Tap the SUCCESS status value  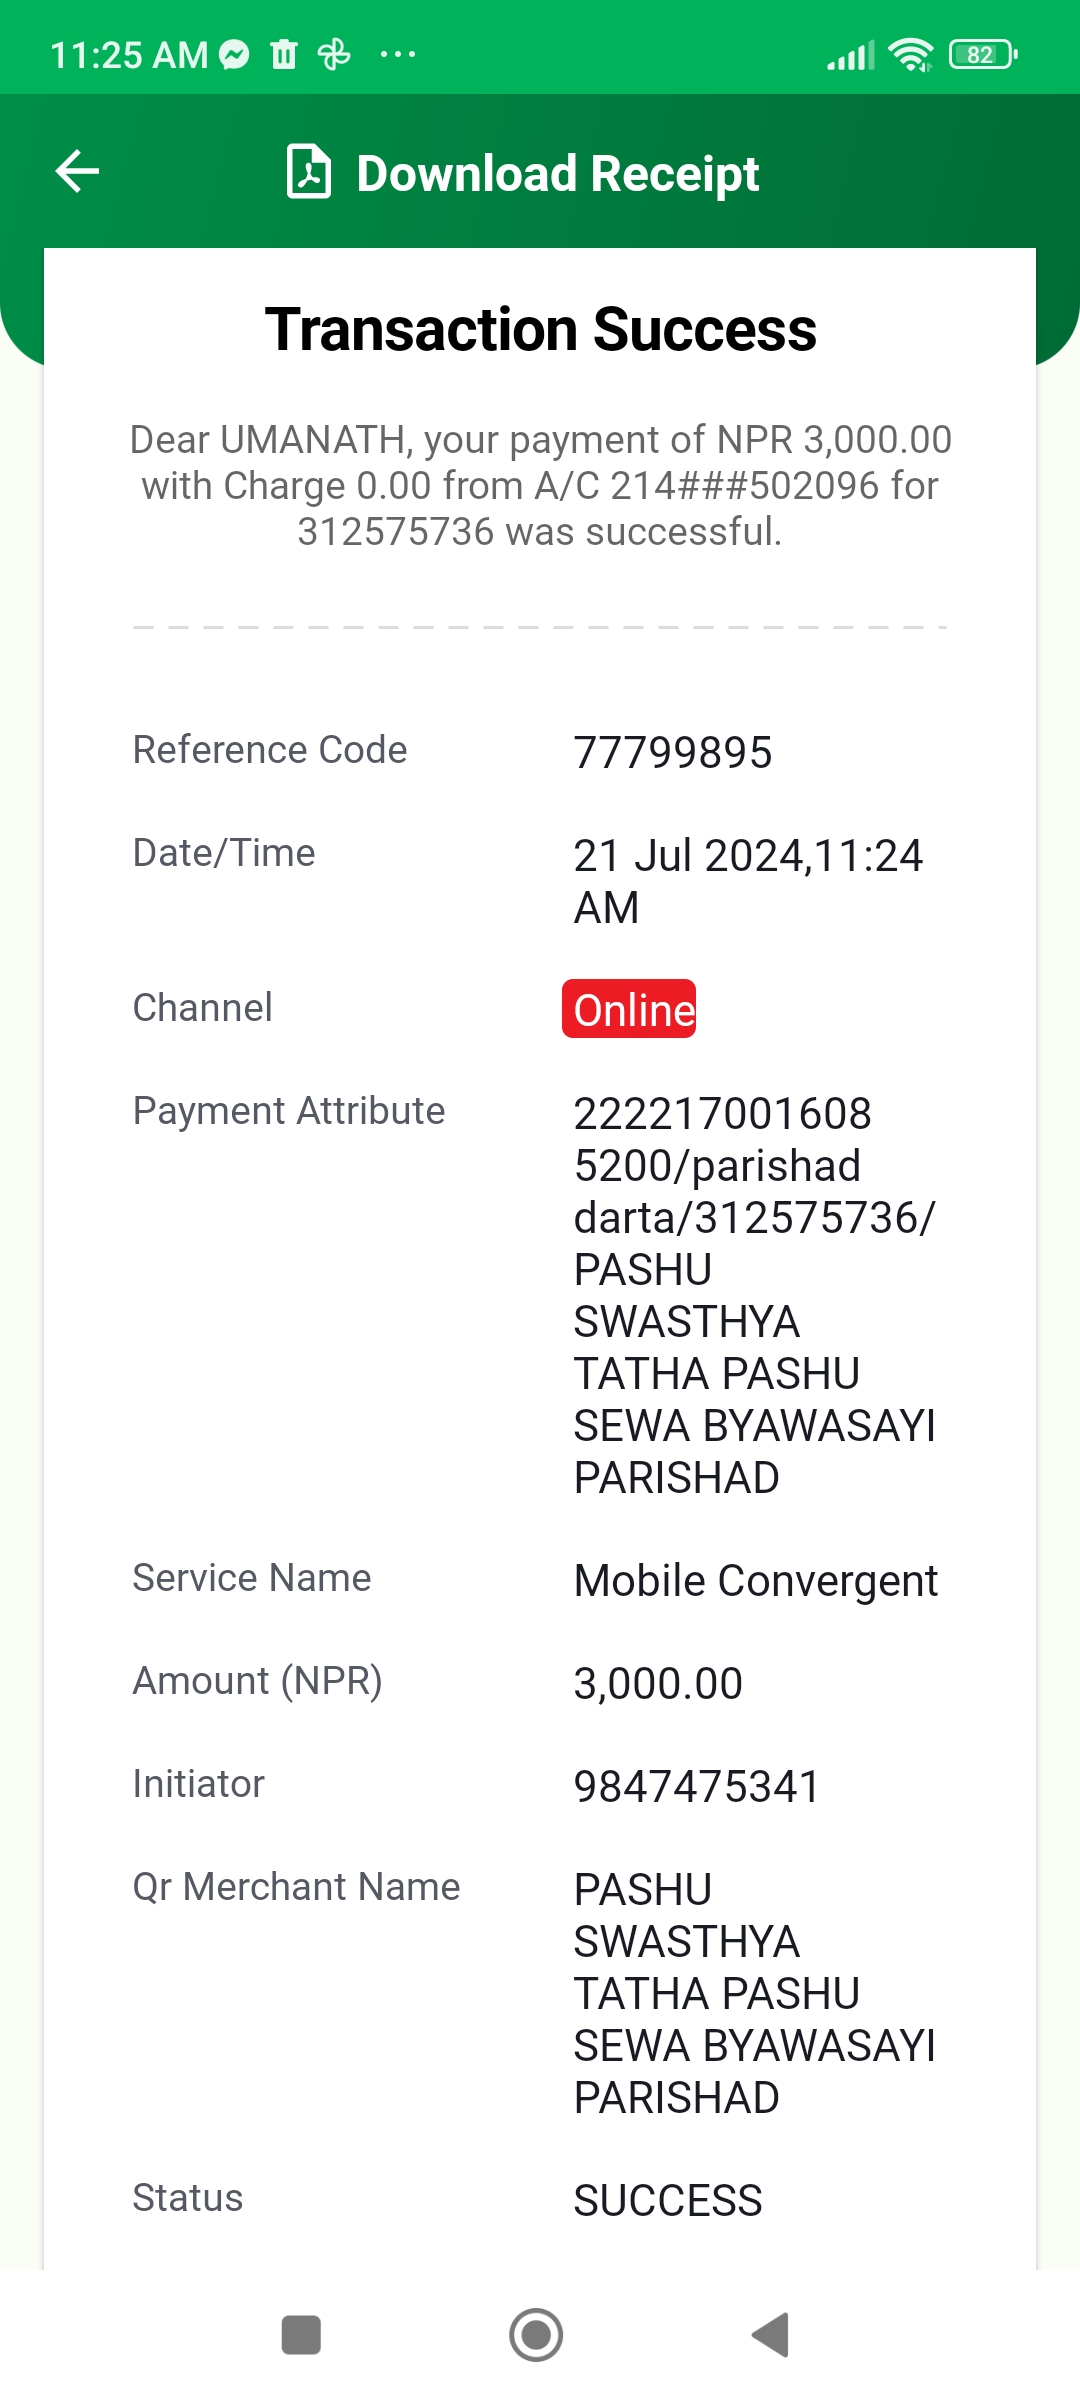[668, 2200]
